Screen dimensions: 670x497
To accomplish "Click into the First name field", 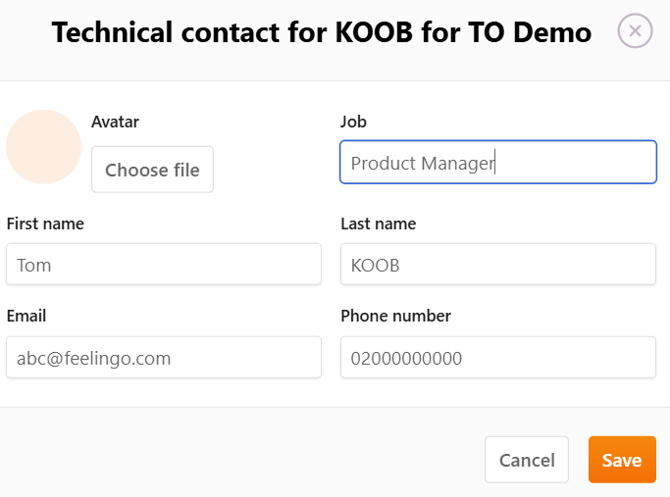I will click(x=164, y=265).
